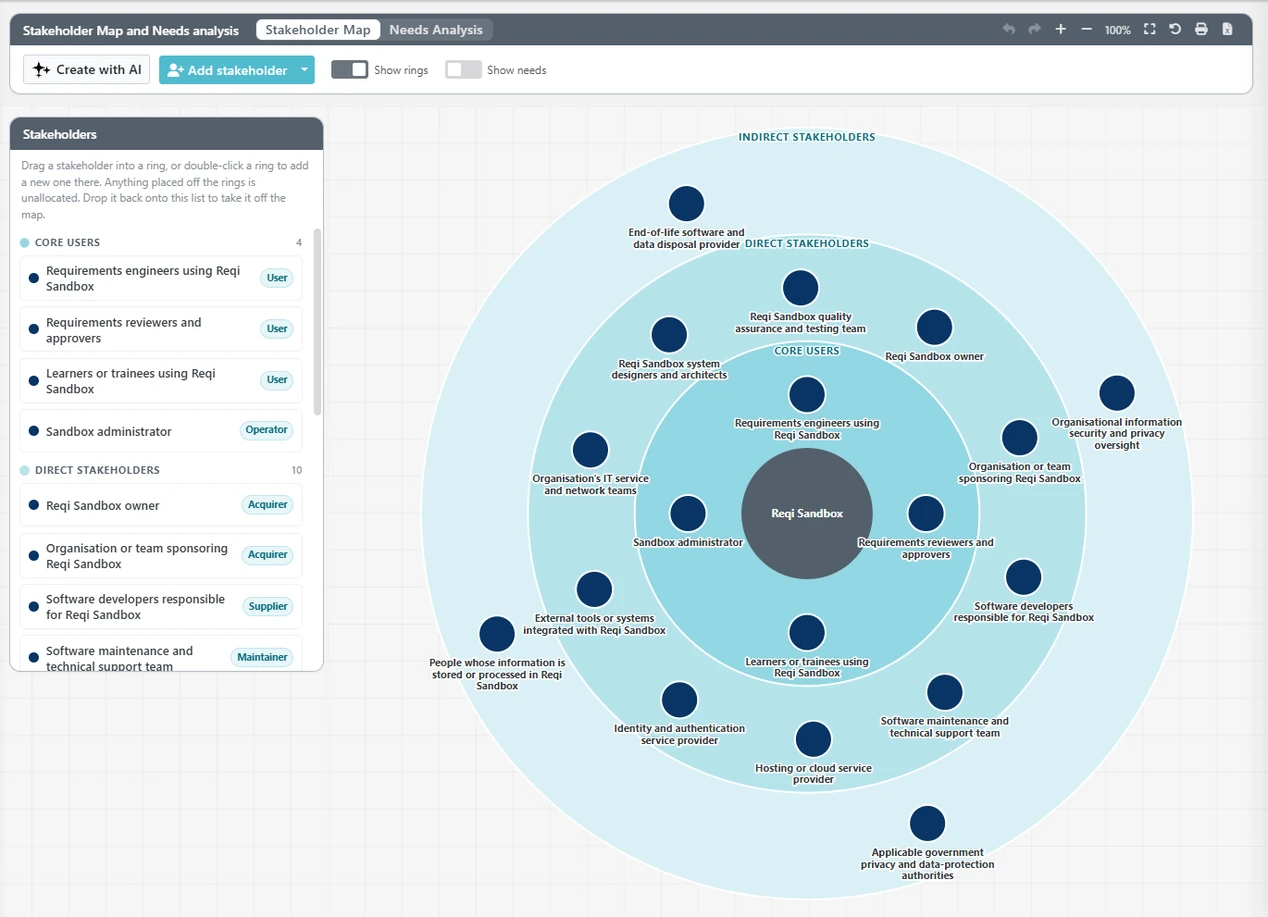Select system designers and architects node

point(669,335)
